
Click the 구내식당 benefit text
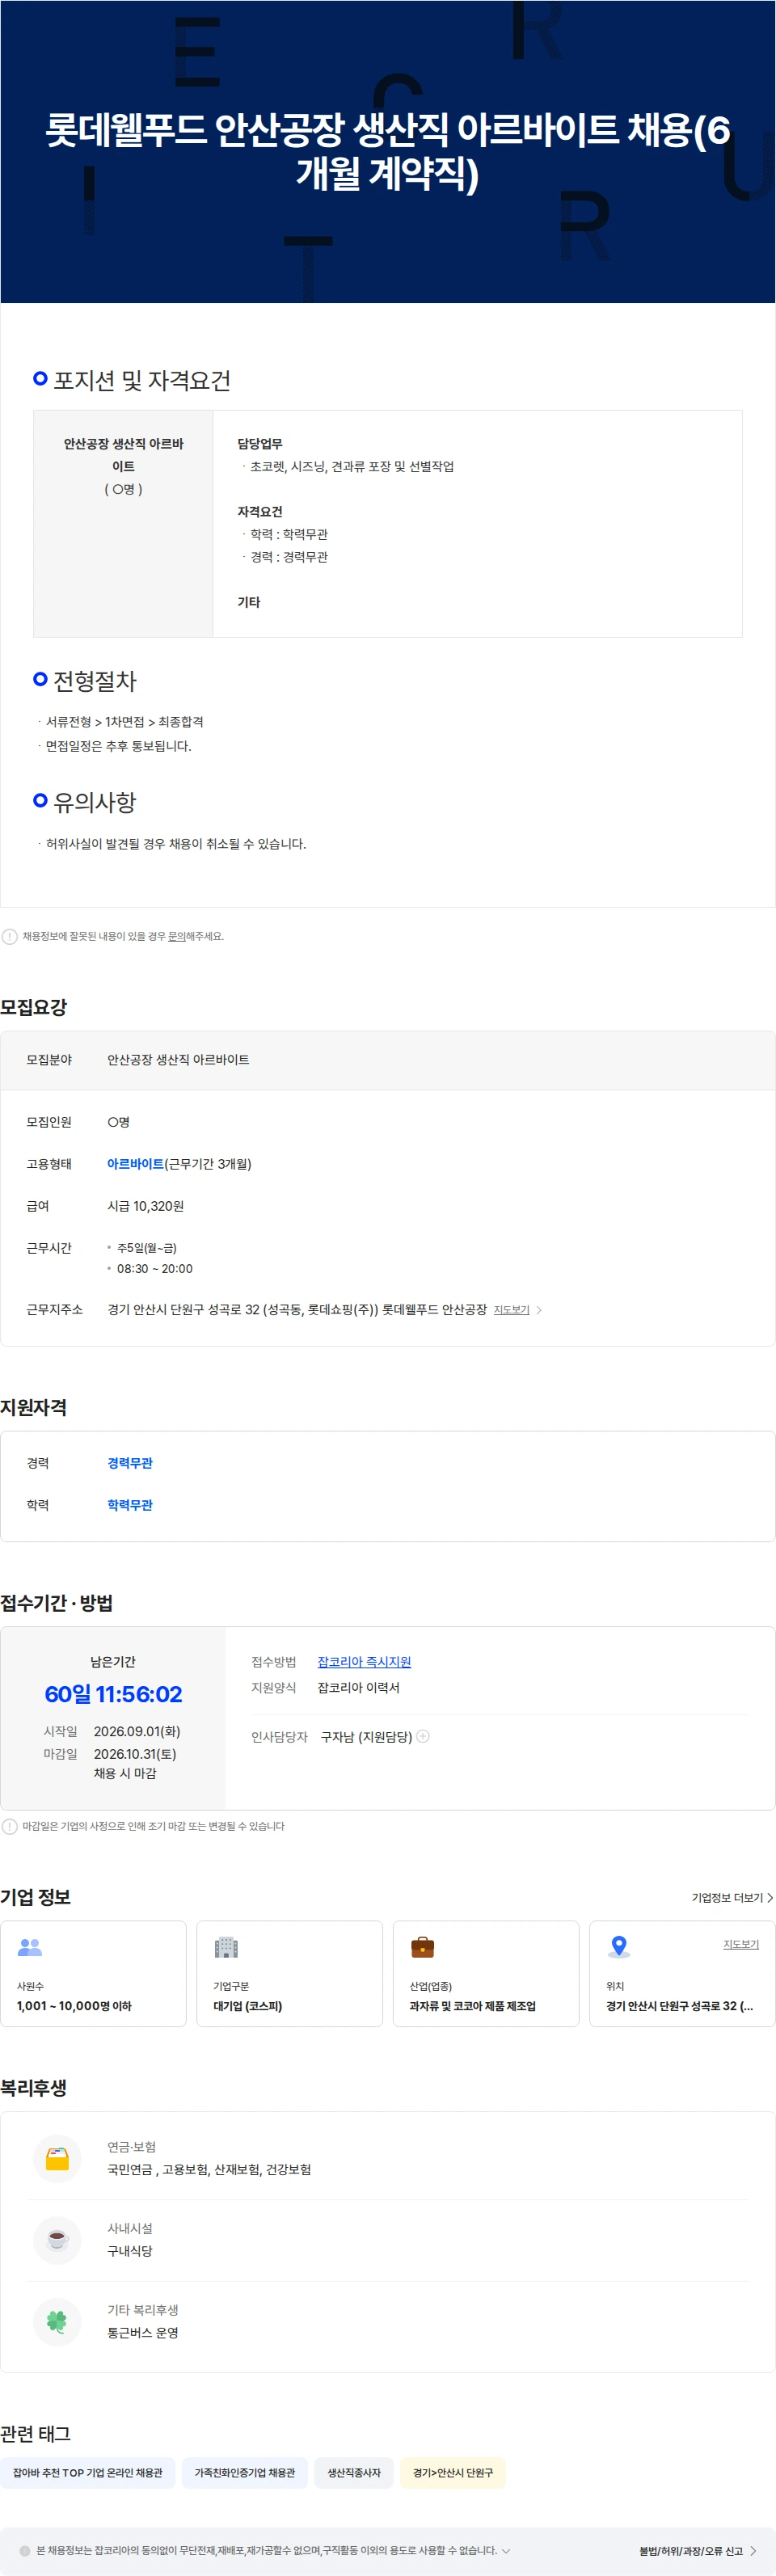point(130,2251)
